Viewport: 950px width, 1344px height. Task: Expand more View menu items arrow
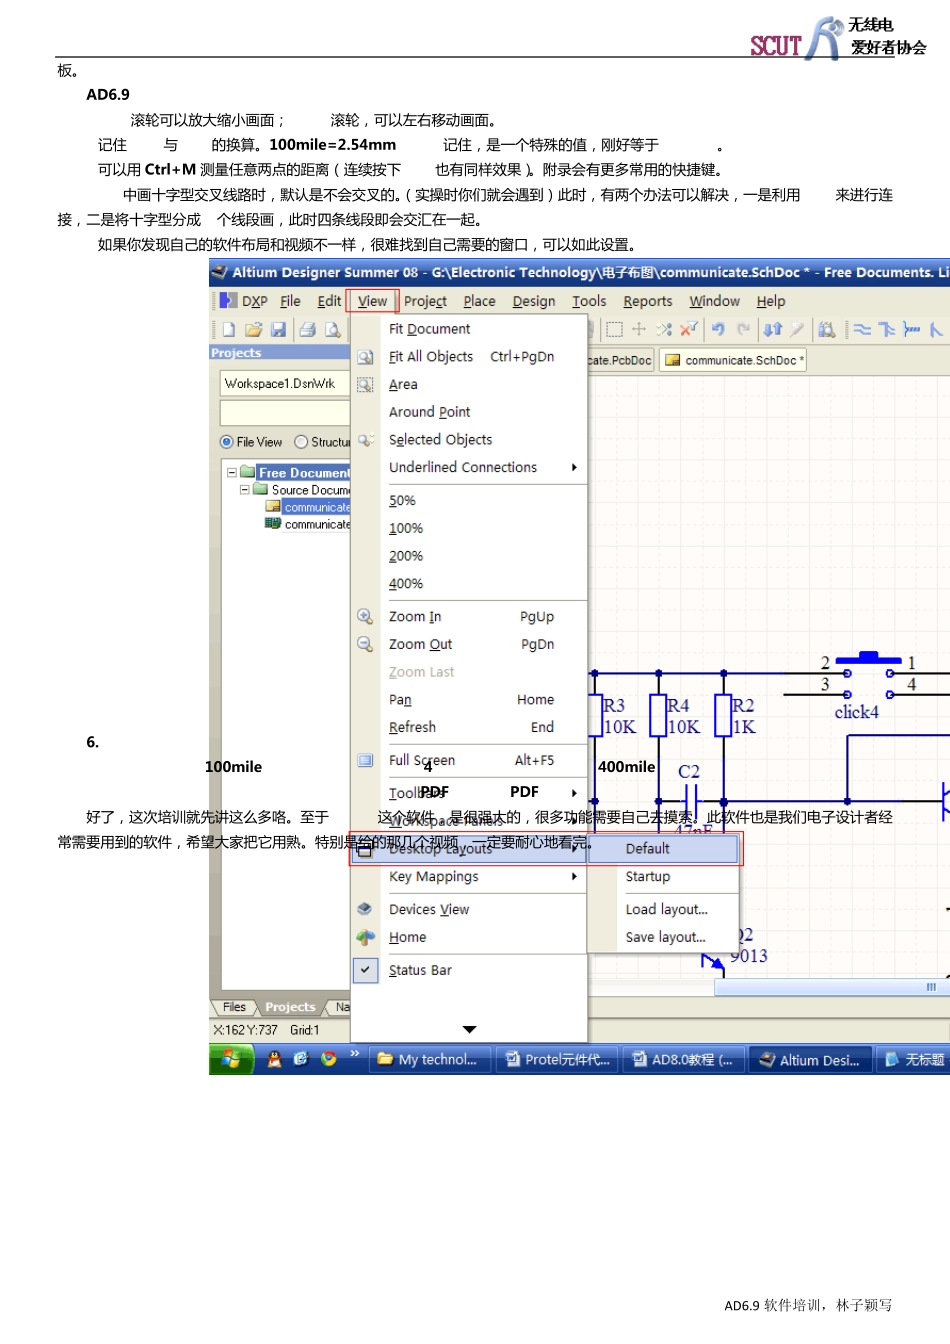(x=469, y=1029)
